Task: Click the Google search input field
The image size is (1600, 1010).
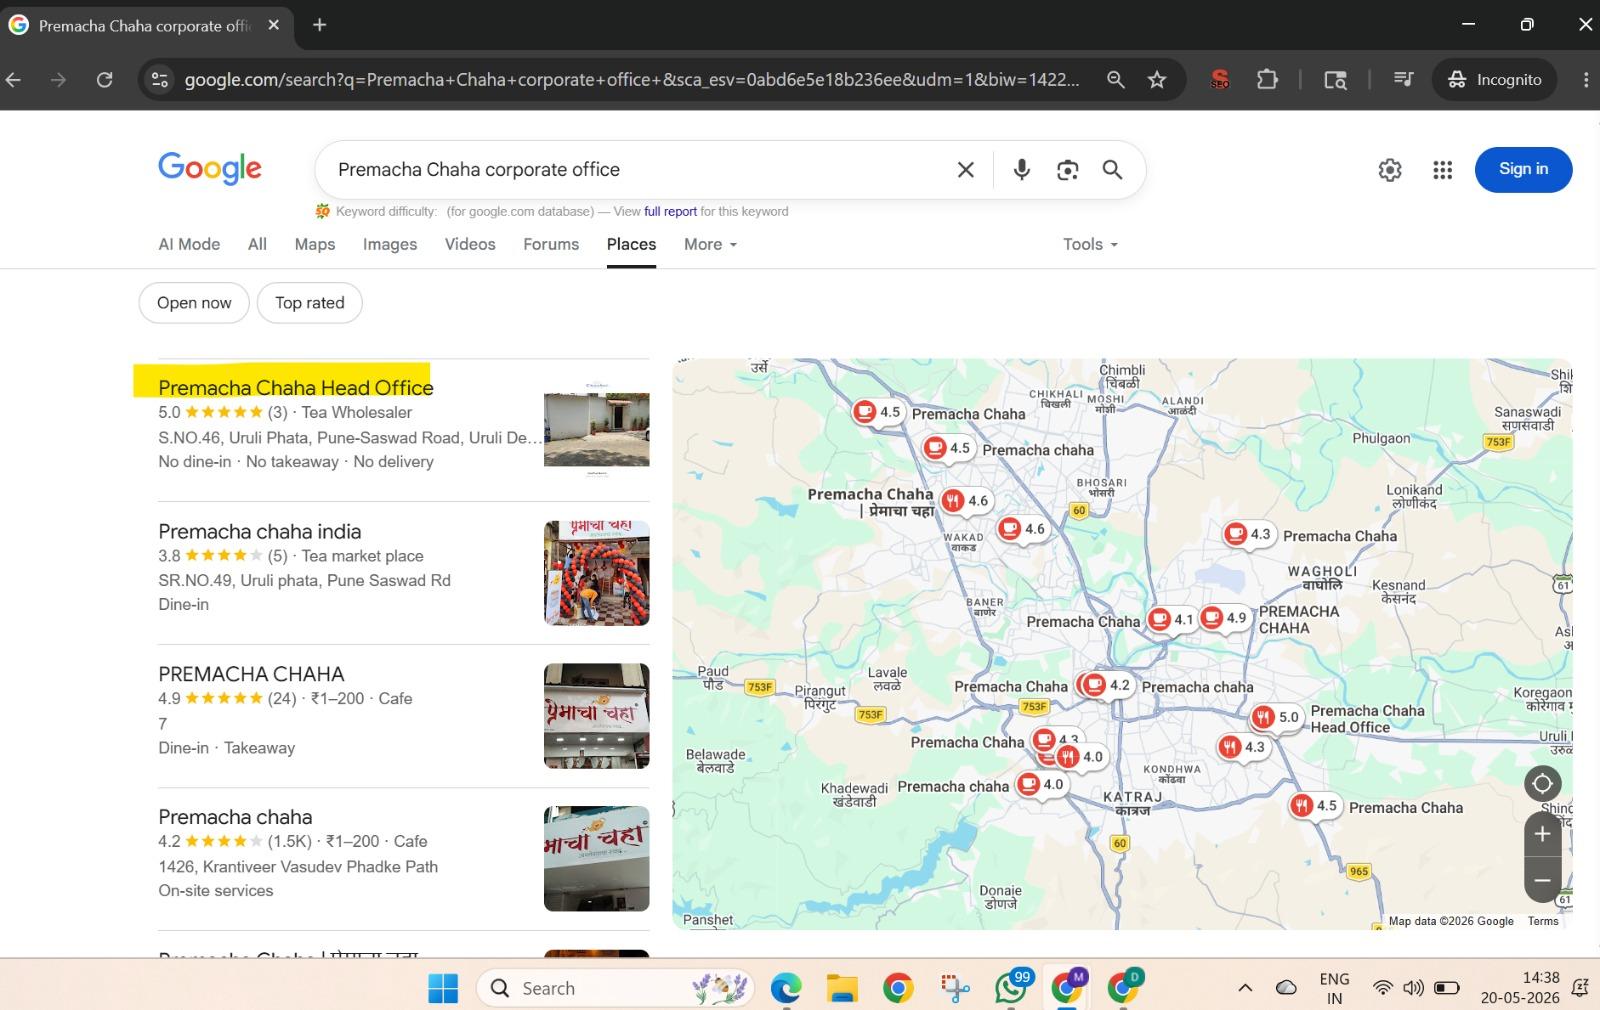Action: tap(640, 170)
